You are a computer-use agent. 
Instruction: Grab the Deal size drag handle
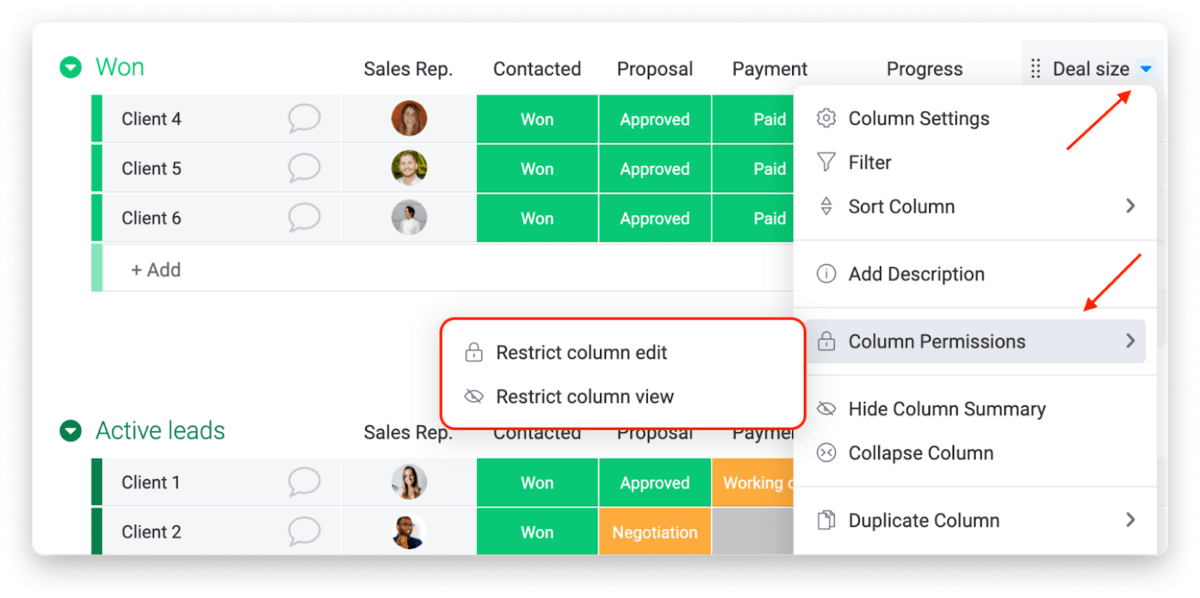(1036, 69)
